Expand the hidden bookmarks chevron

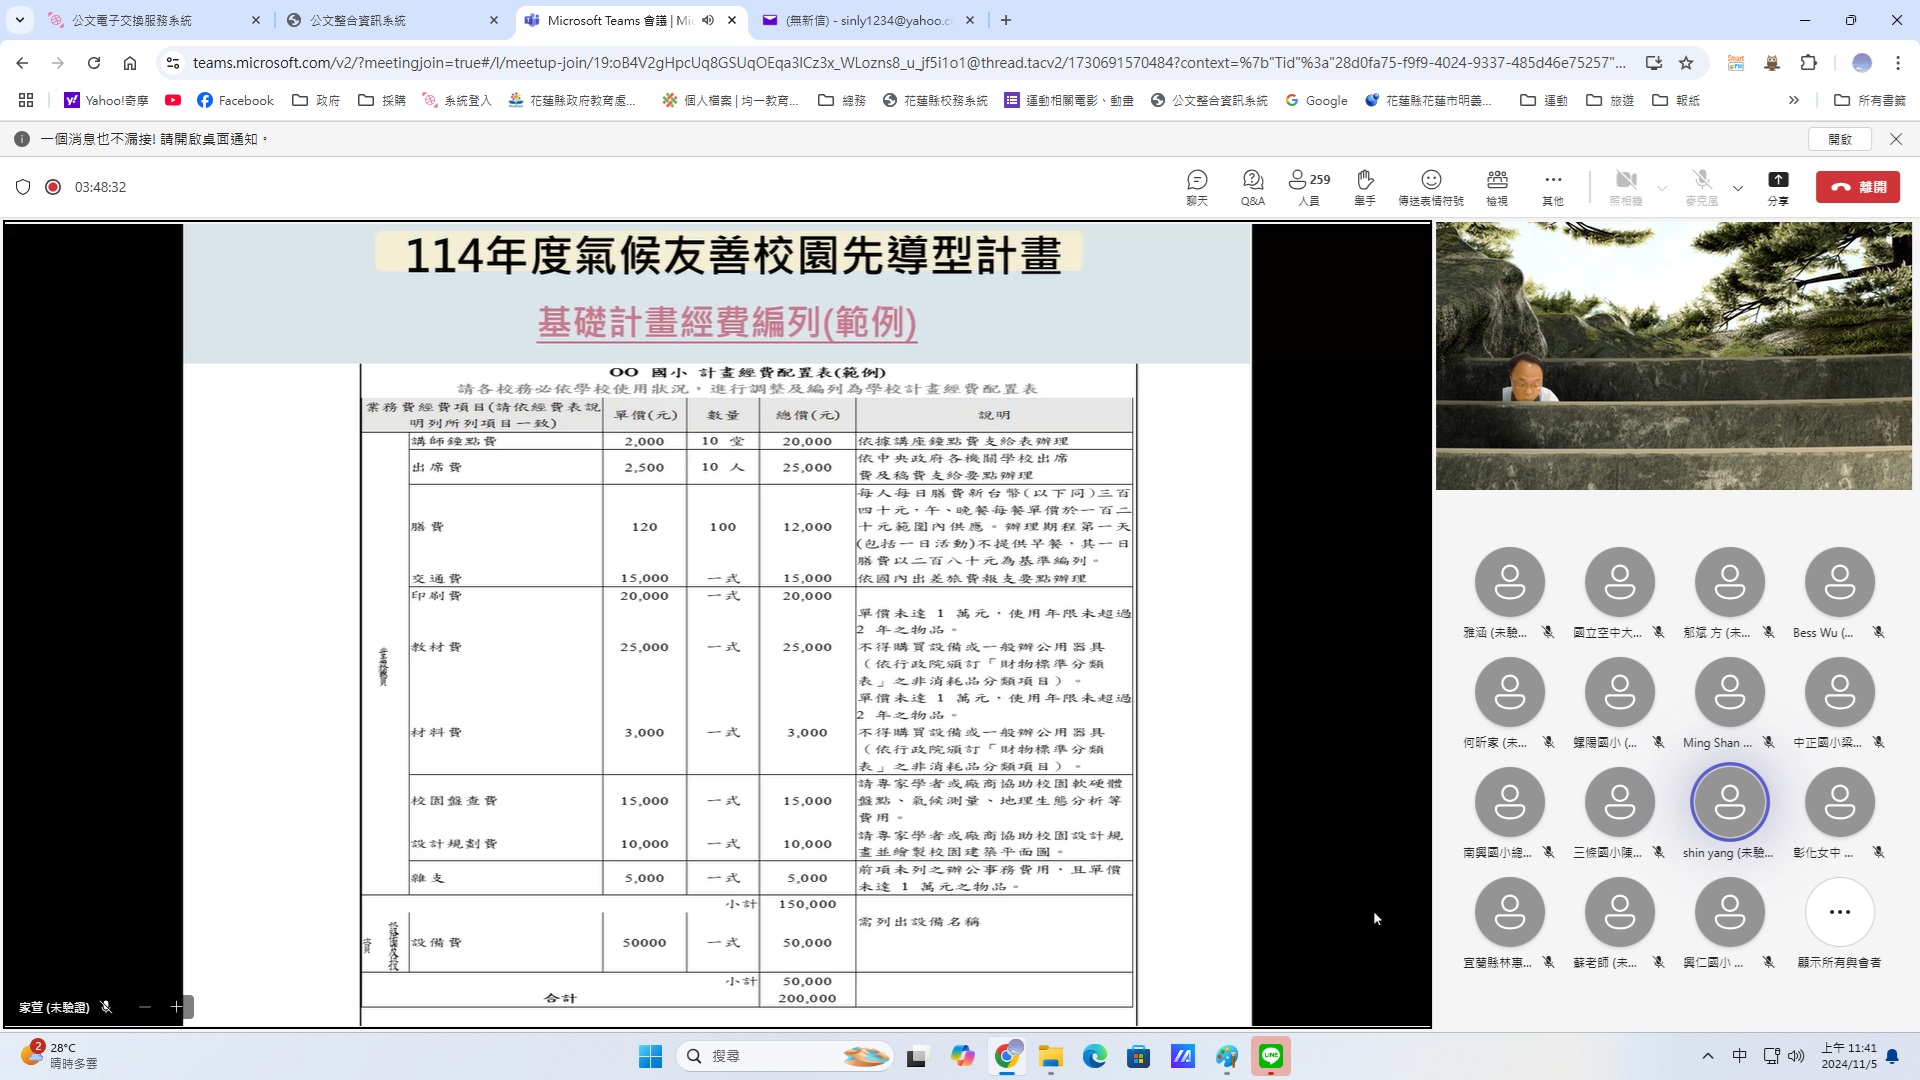tap(1793, 100)
